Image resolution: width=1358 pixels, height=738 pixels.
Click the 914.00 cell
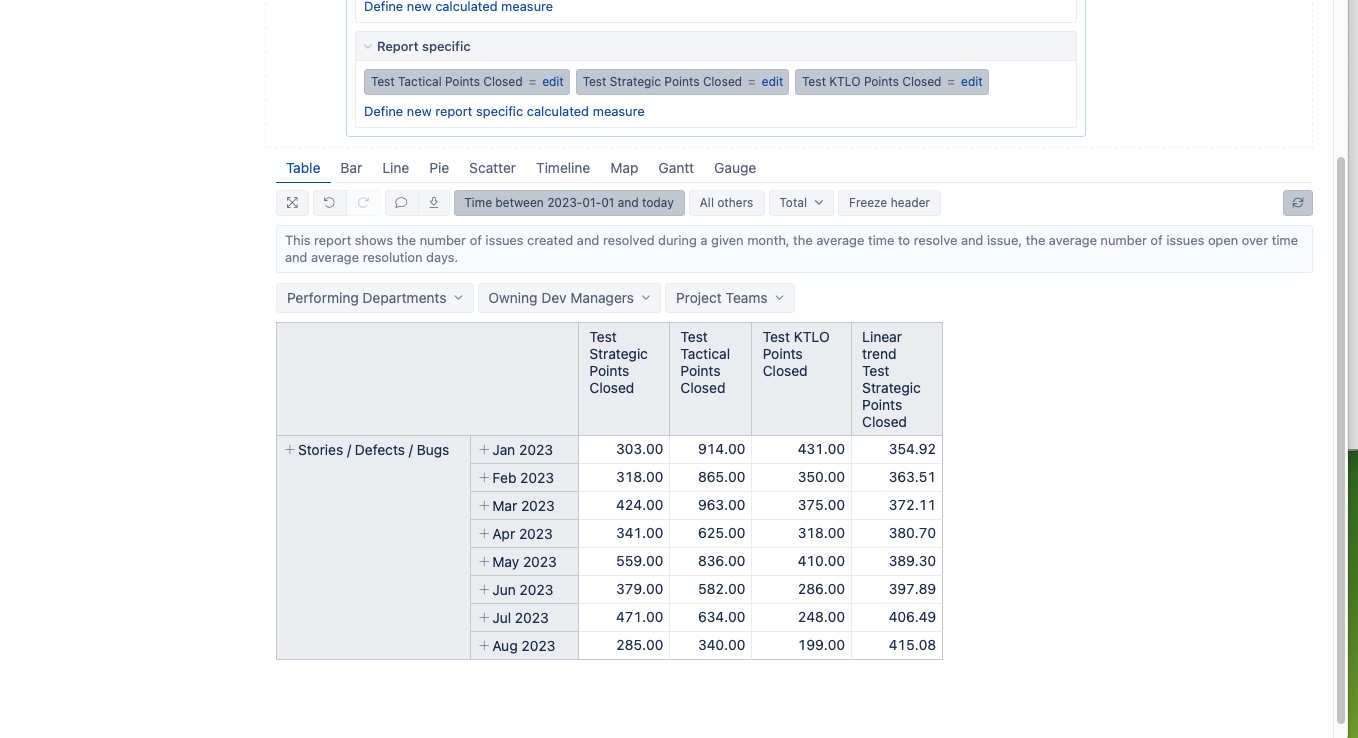coord(711,450)
